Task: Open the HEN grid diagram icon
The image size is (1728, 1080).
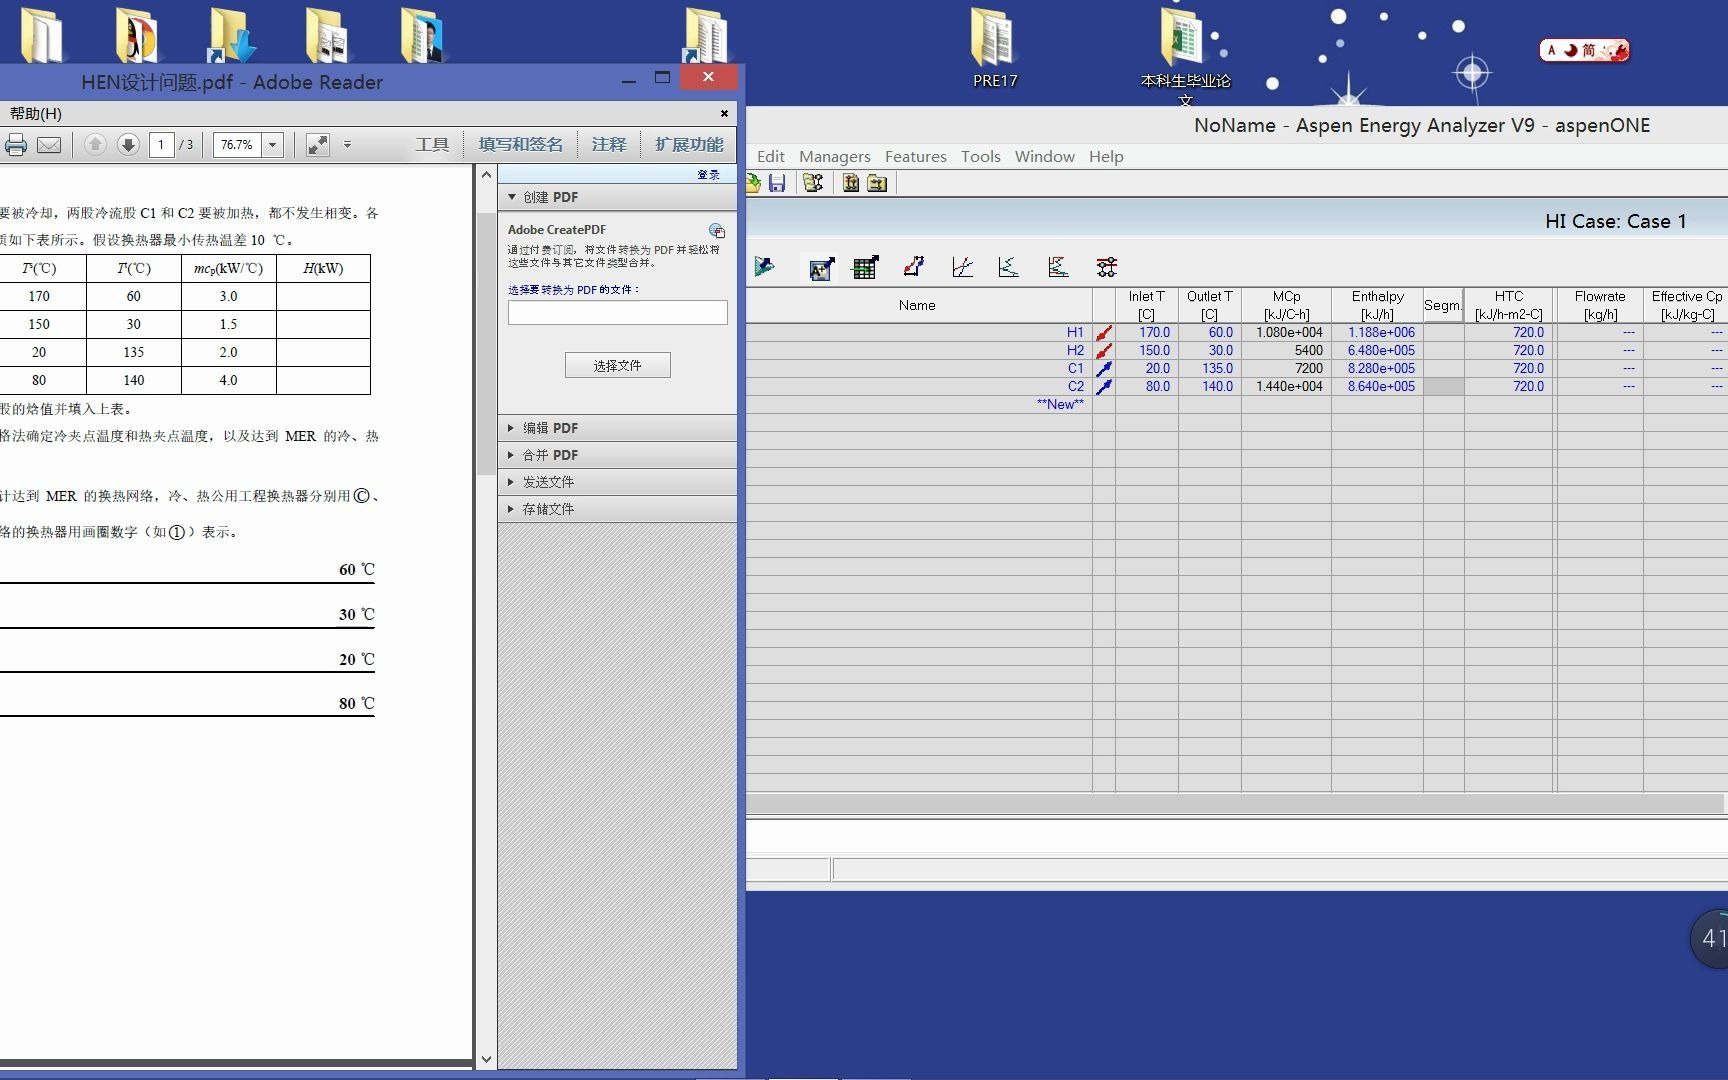Action: pyautogui.click(x=1106, y=267)
